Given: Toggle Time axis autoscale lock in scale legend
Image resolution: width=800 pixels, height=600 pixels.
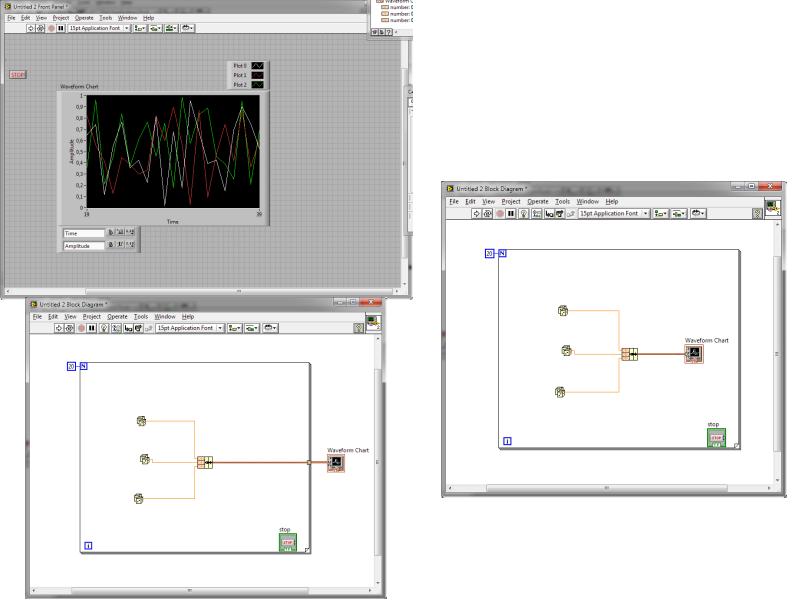Looking at the screenshot, I should coord(111,233).
